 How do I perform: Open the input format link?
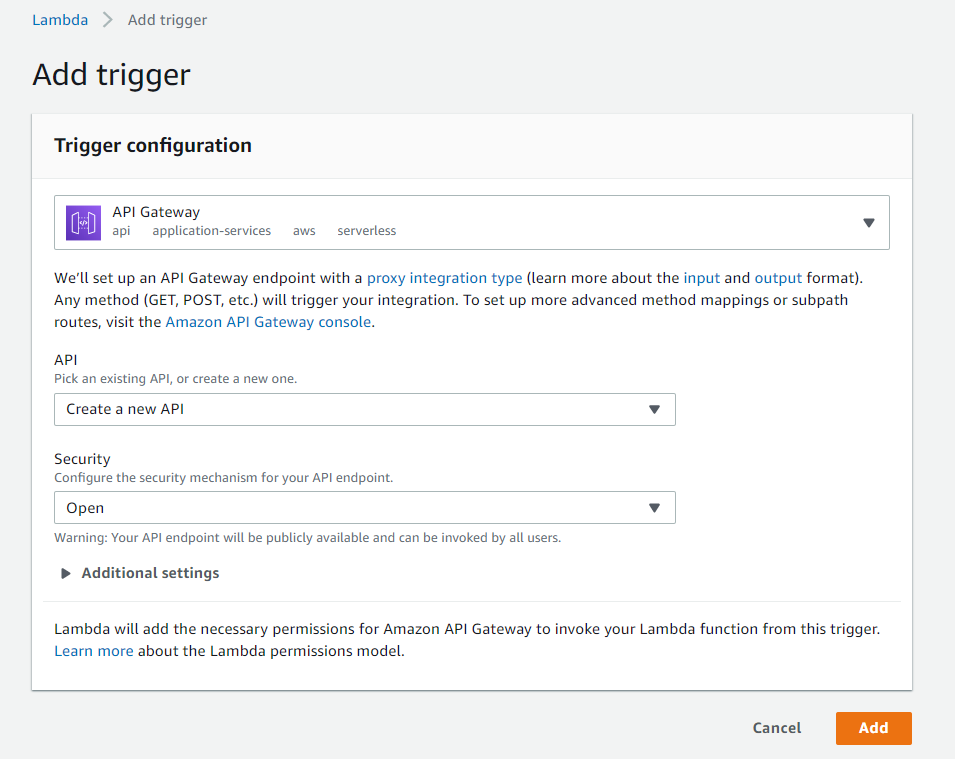pyautogui.click(x=702, y=278)
